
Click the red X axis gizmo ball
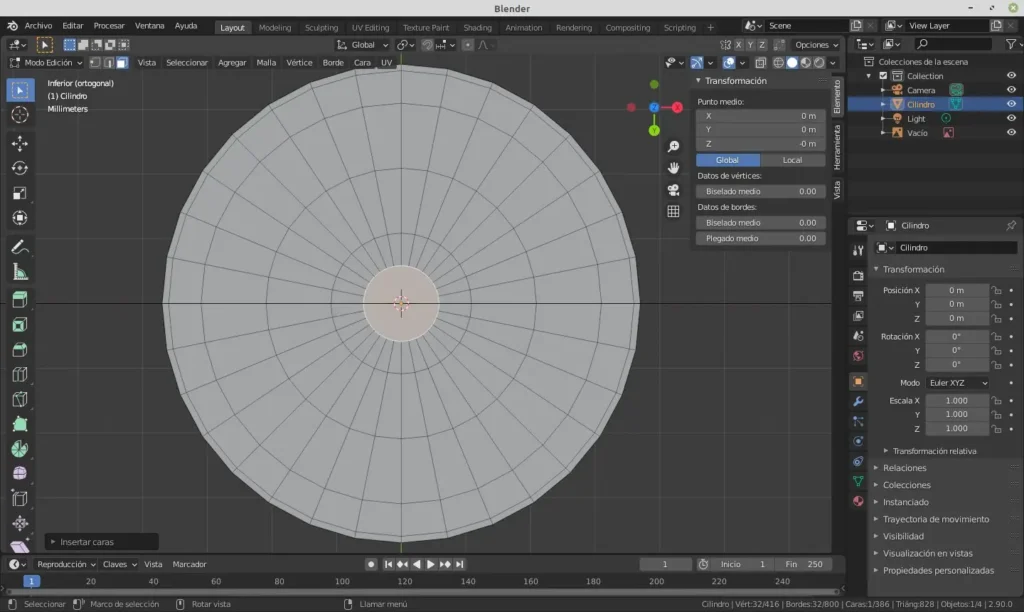(x=677, y=107)
